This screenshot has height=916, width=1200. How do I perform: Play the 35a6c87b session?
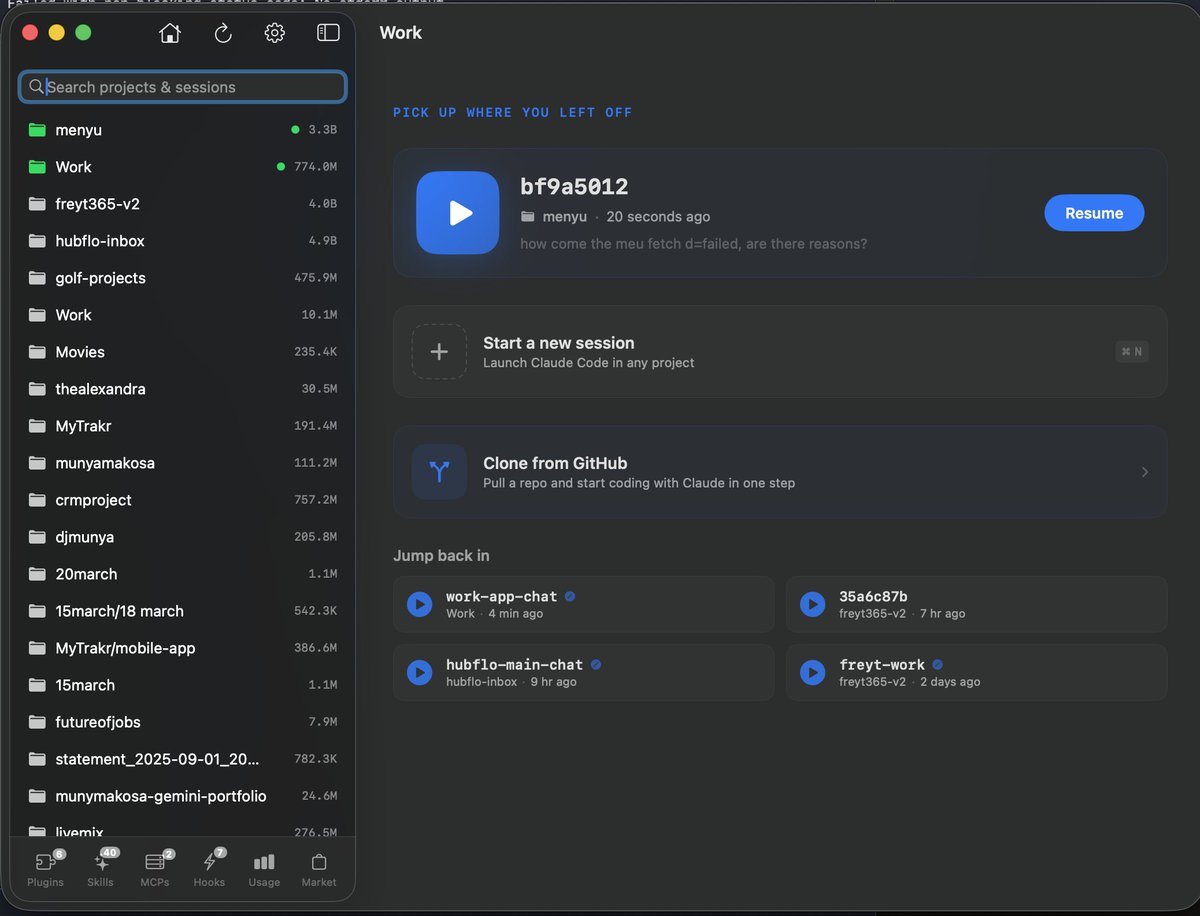(812, 604)
